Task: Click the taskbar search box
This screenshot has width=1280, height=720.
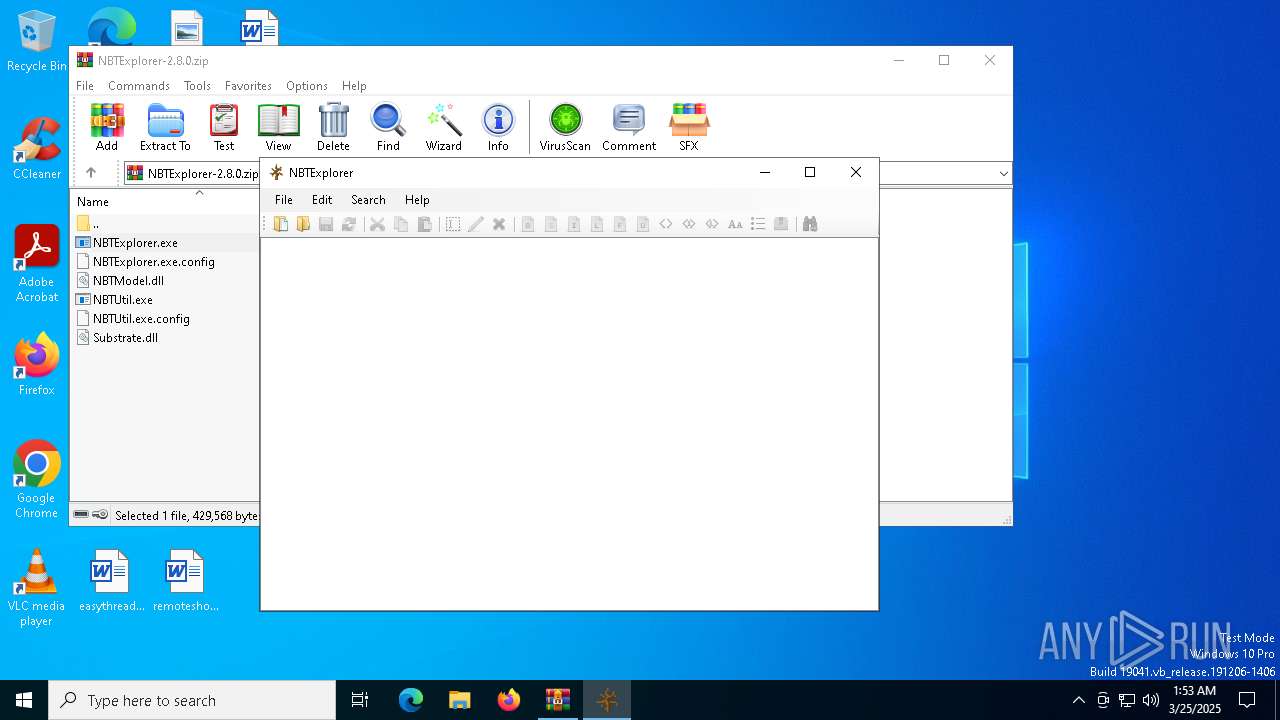Action: pyautogui.click(x=192, y=700)
